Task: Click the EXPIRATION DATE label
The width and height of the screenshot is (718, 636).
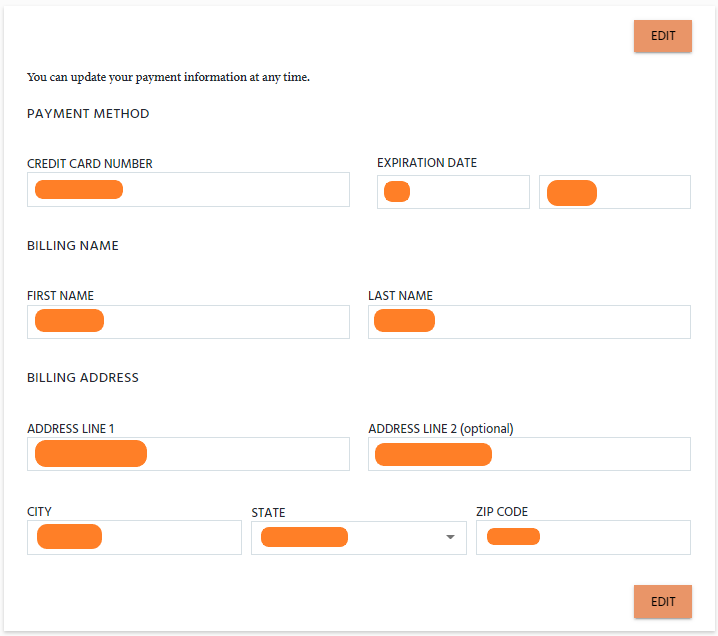Action: tap(427, 163)
